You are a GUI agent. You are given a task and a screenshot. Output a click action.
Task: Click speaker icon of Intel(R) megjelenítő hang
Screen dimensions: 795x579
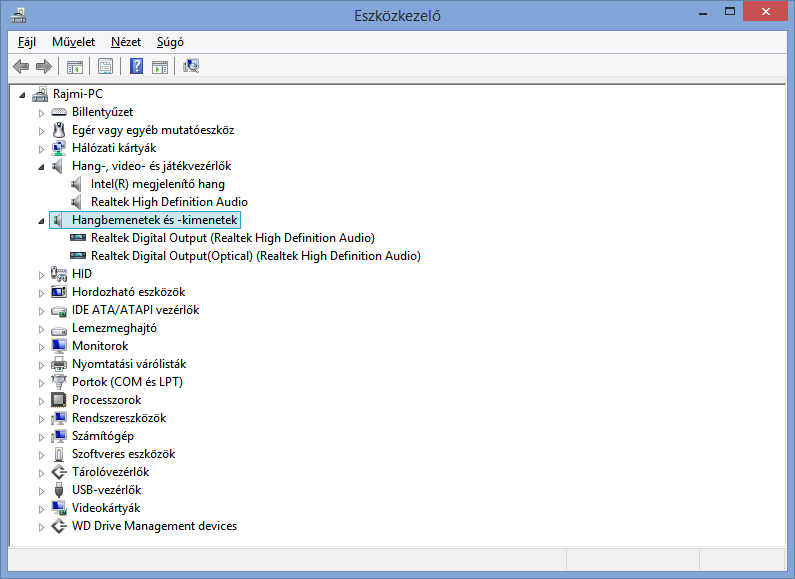(x=76, y=184)
